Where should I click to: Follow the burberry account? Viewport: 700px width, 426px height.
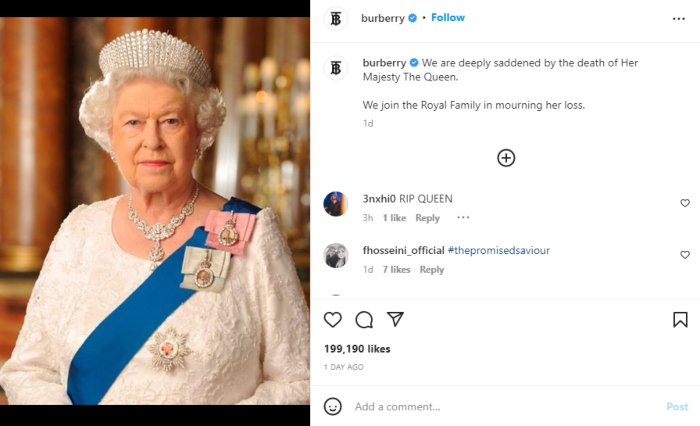pyautogui.click(x=448, y=18)
